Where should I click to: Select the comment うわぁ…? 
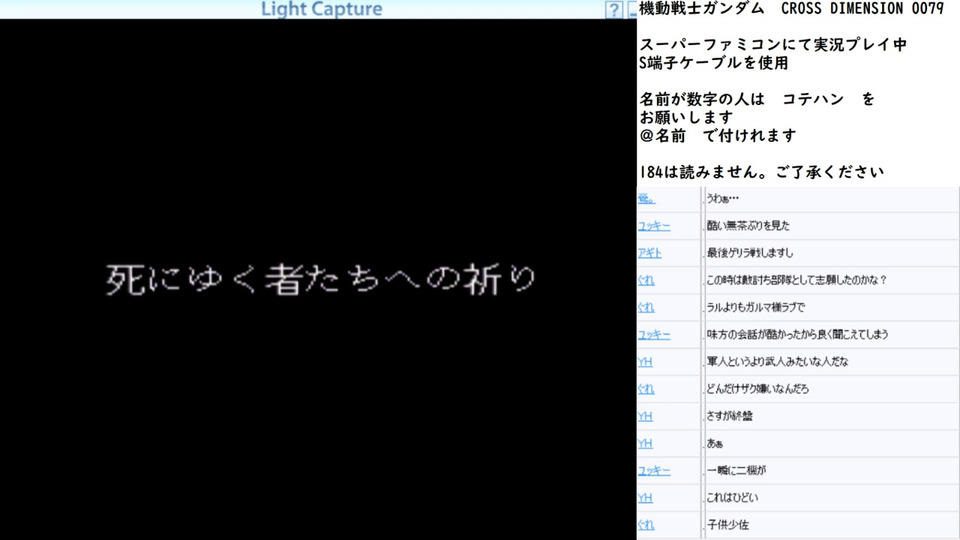point(722,198)
